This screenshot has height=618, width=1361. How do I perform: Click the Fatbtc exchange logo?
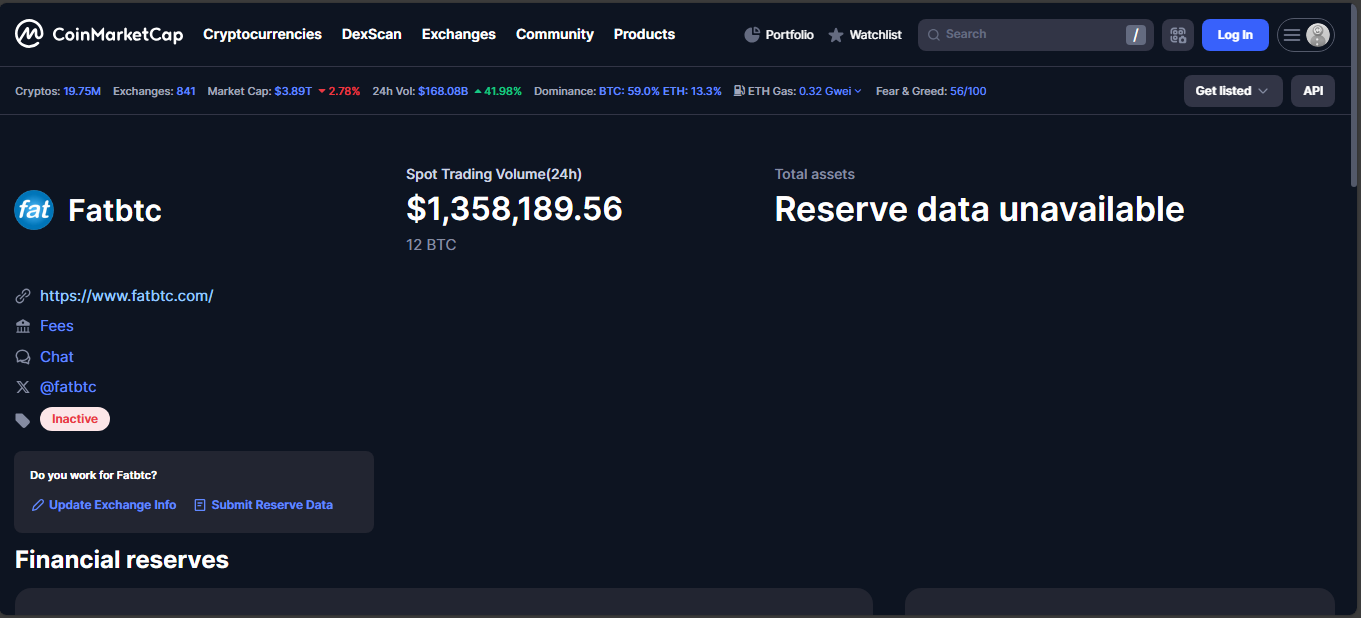coord(34,210)
